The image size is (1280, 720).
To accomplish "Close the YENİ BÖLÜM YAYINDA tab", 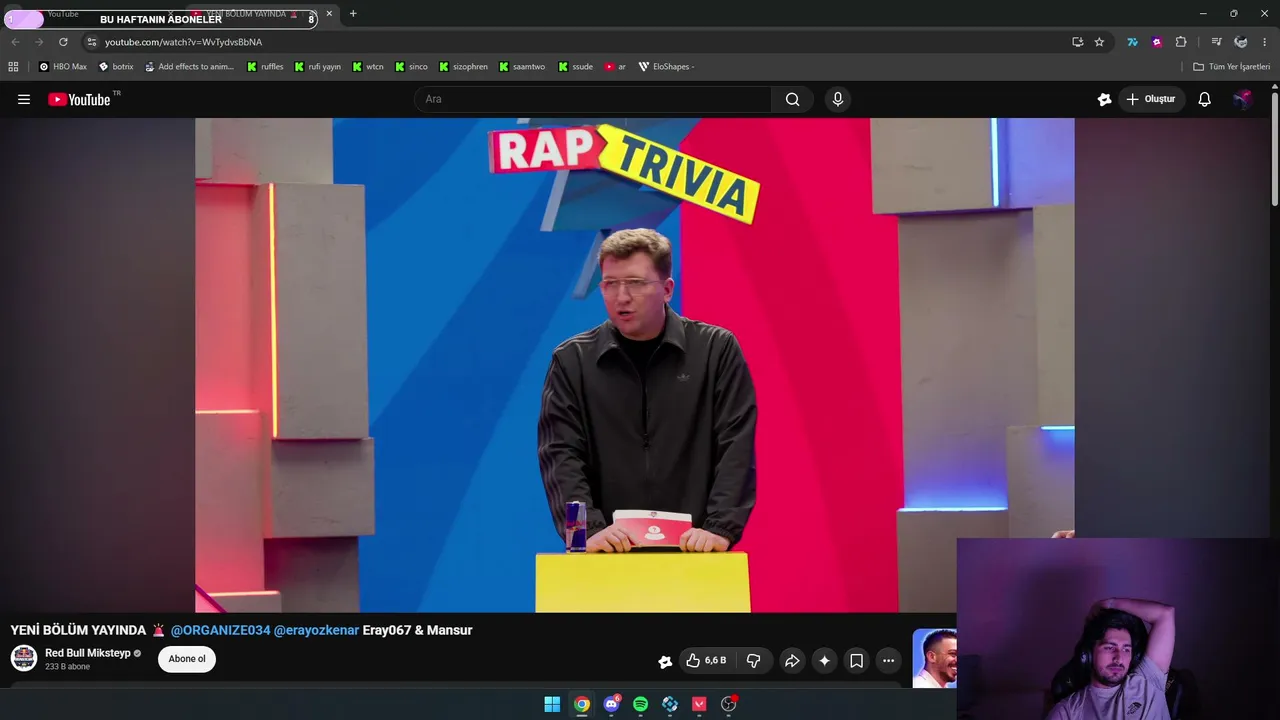I will pos(329,14).
